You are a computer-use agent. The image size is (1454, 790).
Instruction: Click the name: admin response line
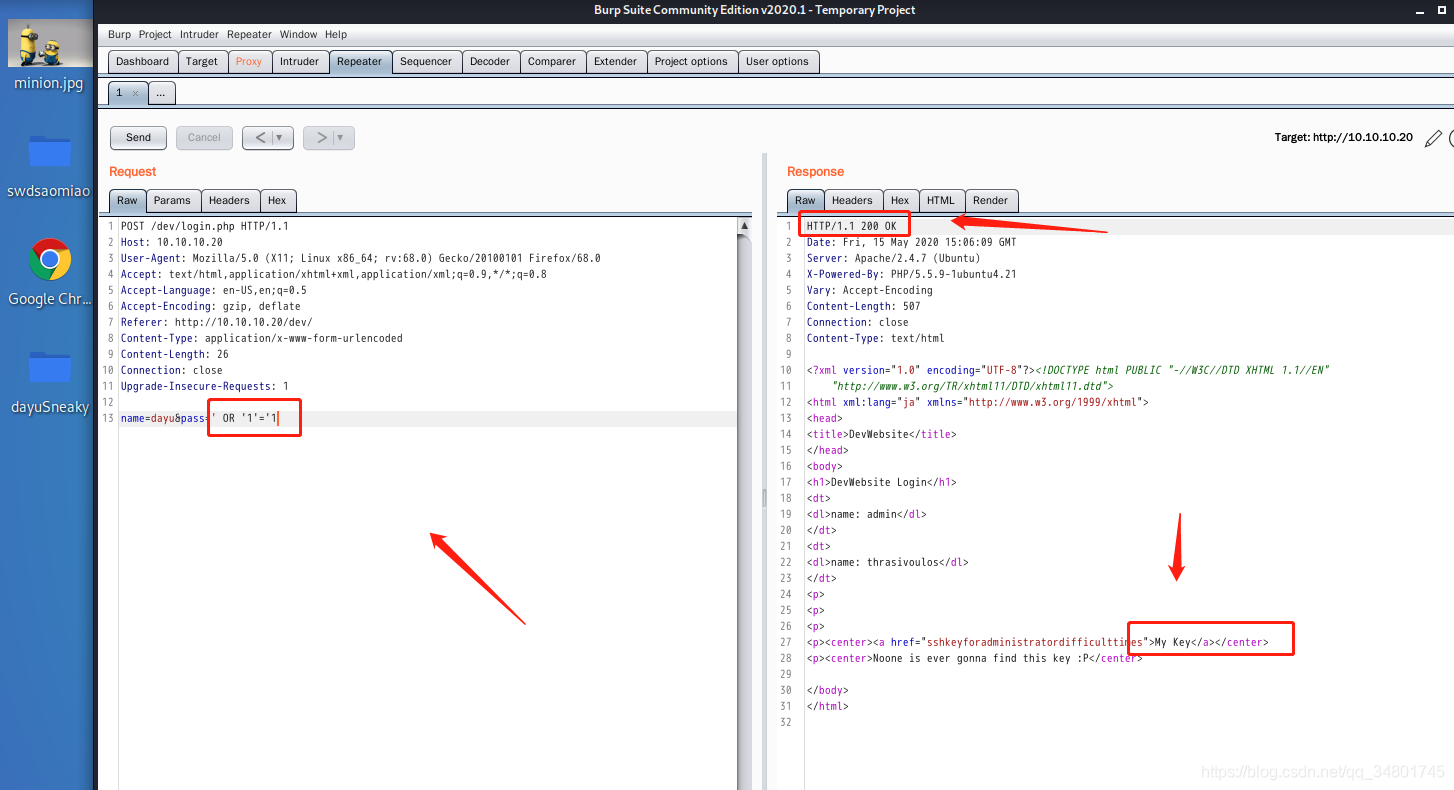tap(867, 514)
